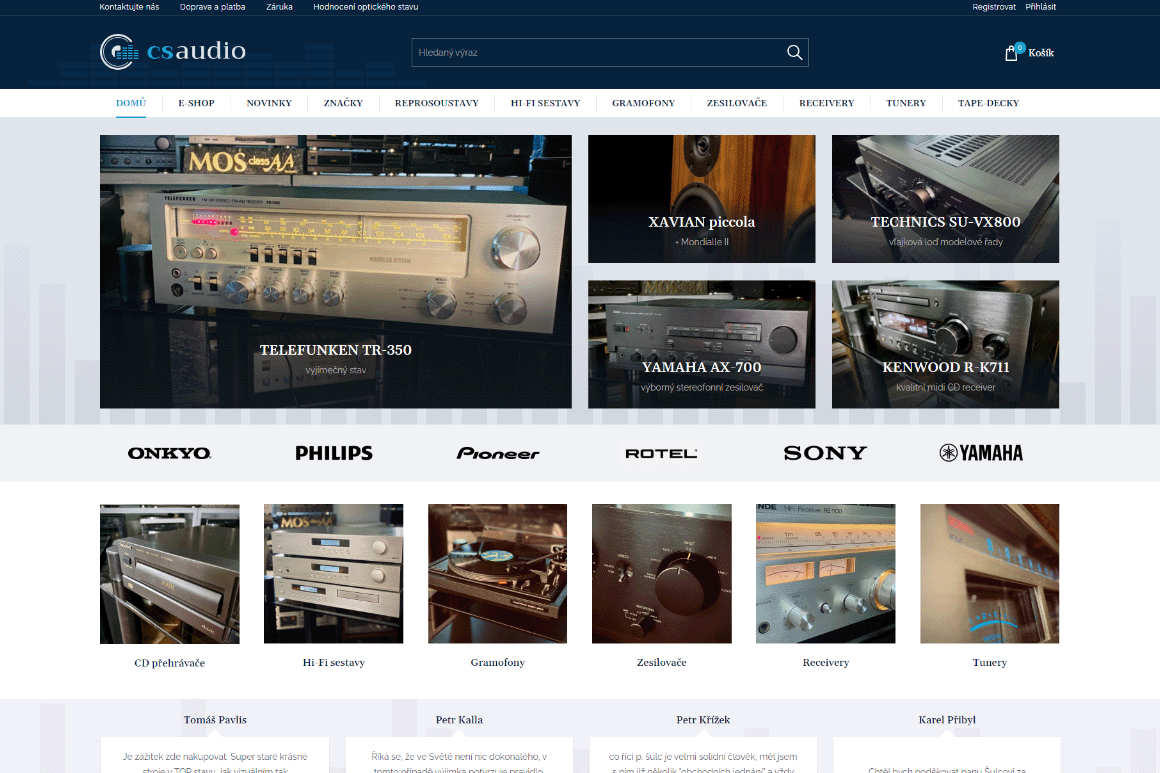The width and height of the screenshot is (1160, 773).
Task: Open the E-shop menu item
Action: (196, 103)
